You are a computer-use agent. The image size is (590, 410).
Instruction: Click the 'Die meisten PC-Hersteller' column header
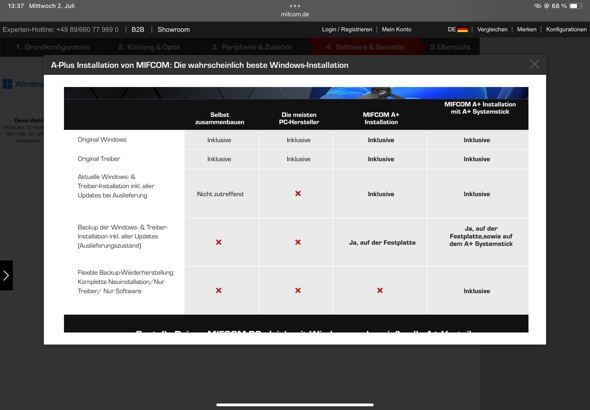click(299, 118)
